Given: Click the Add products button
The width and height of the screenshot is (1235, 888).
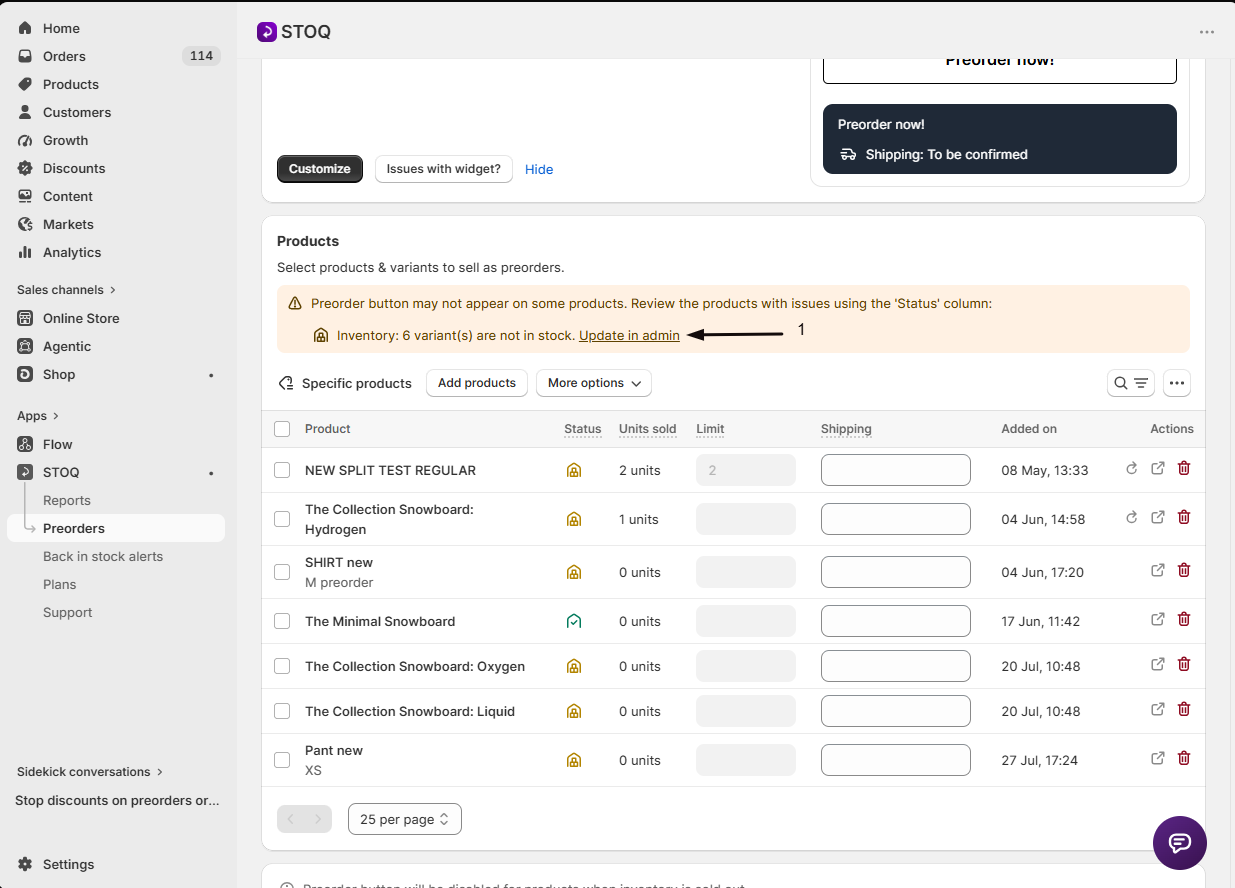Looking at the screenshot, I should pos(477,383).
